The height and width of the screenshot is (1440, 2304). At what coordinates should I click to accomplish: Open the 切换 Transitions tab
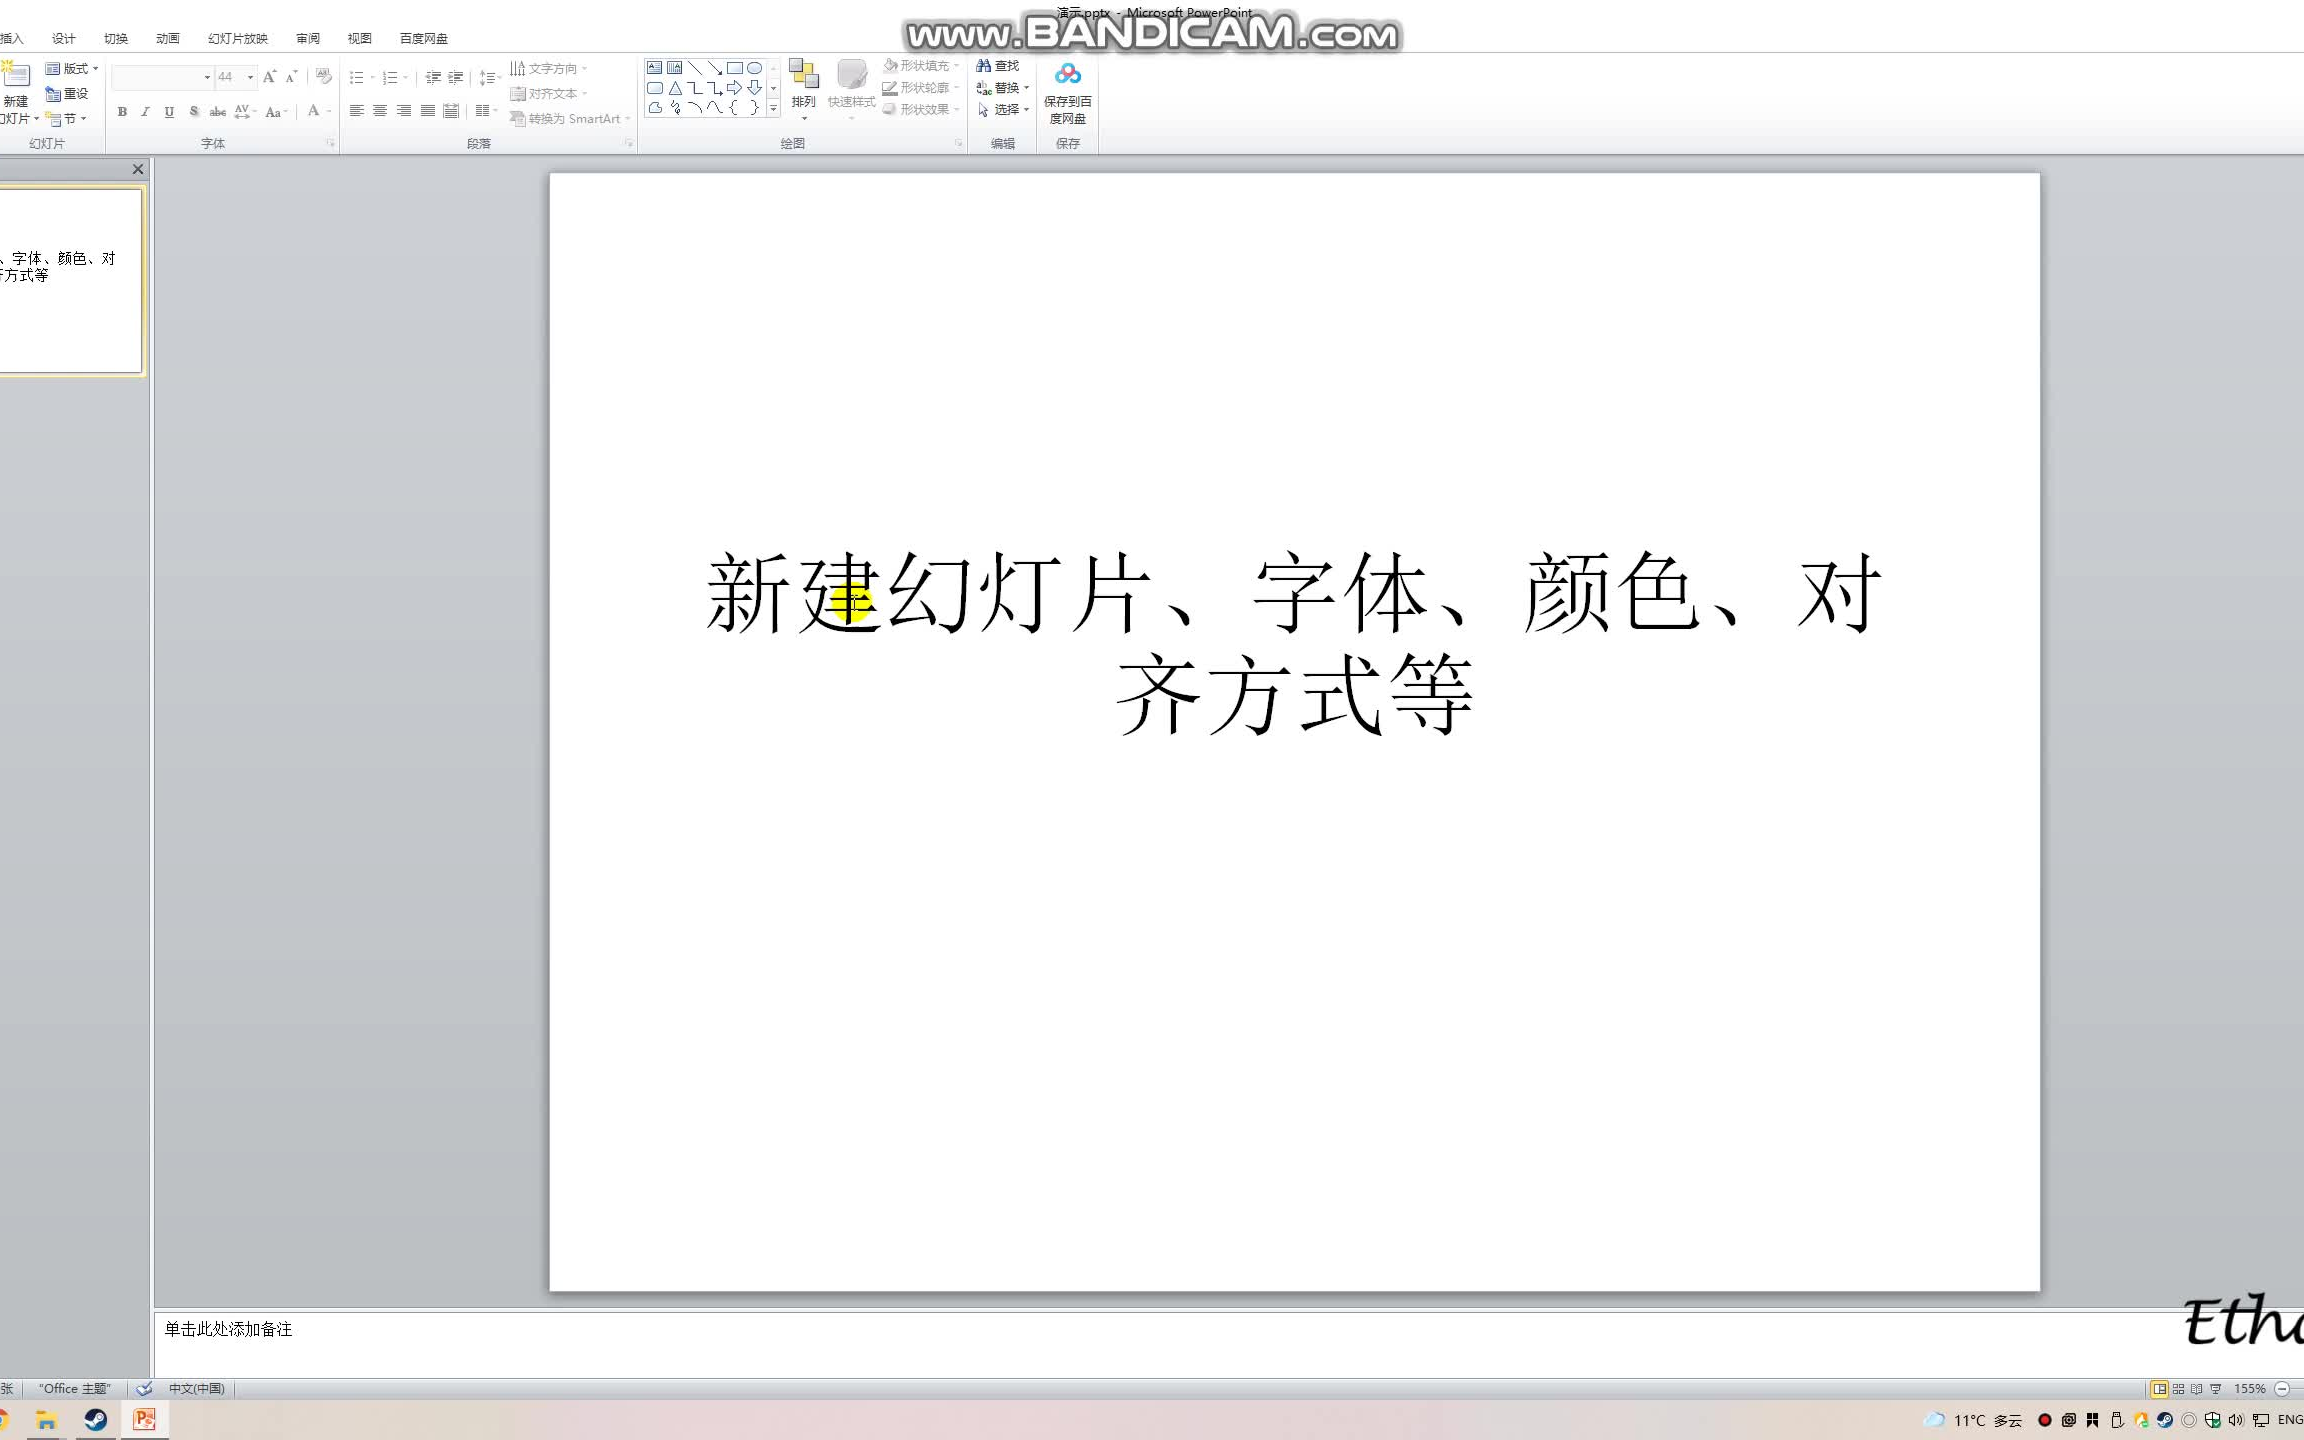click(x=116, y=39)
